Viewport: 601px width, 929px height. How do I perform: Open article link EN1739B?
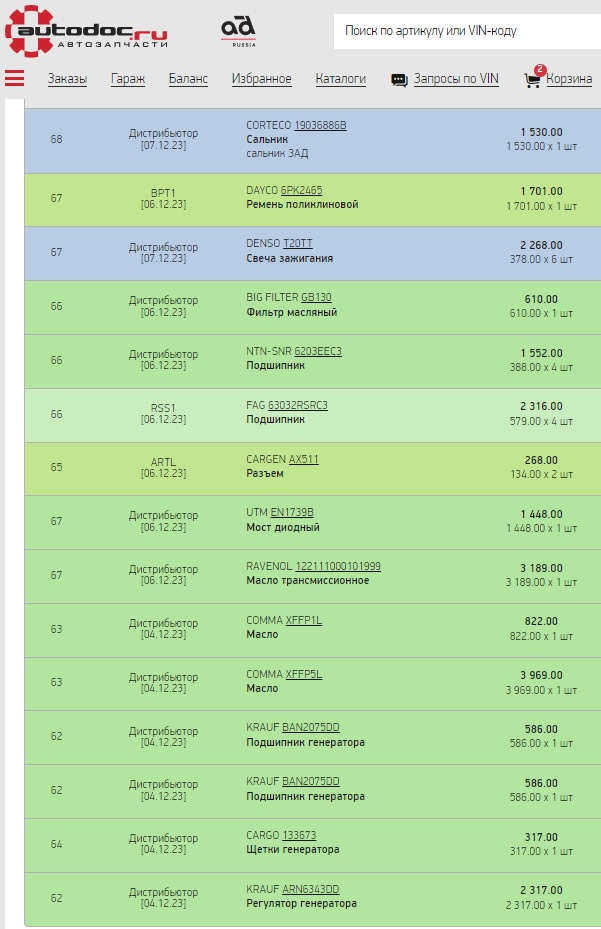pos(292,512)
